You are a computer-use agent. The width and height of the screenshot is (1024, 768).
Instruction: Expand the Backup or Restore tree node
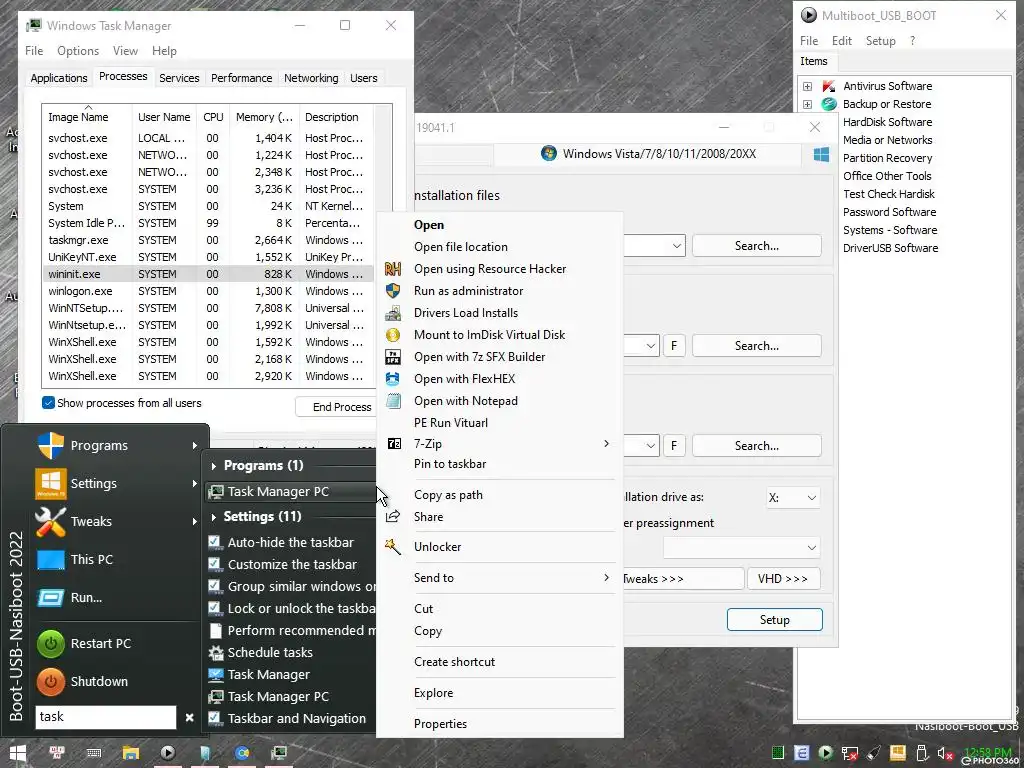click(807, 104)
